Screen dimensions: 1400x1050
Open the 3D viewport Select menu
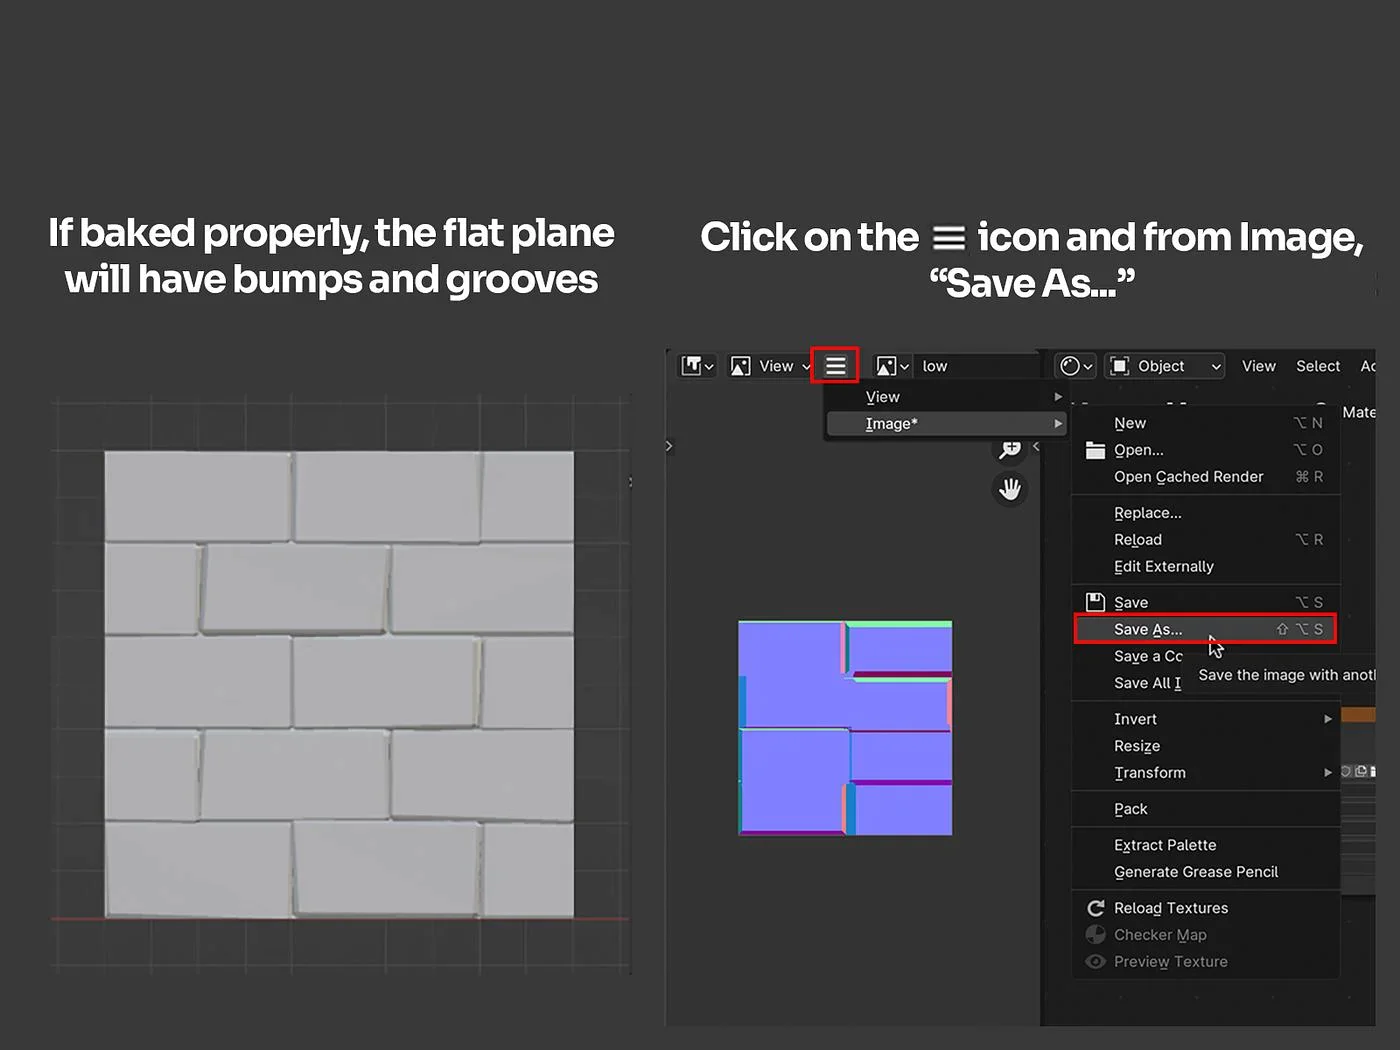coord(1318,366)
